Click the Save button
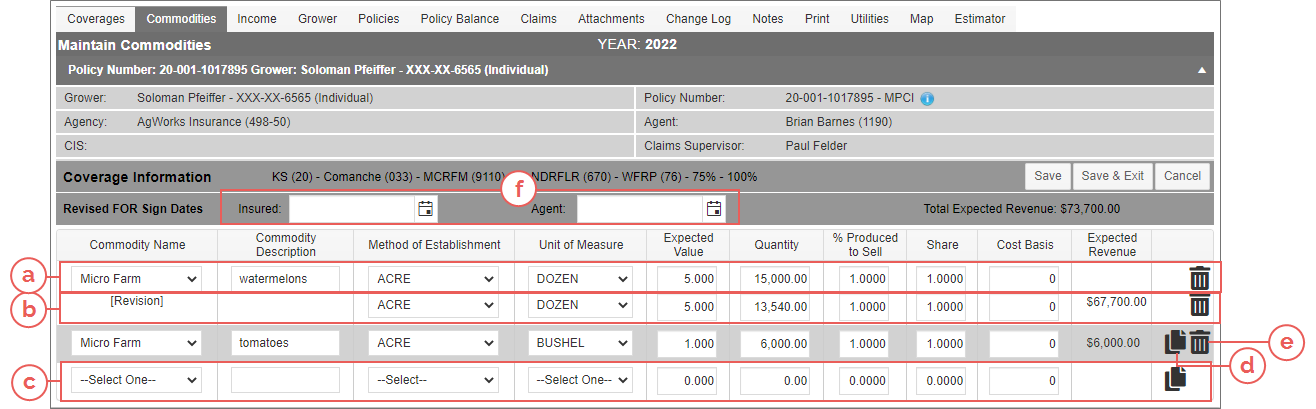 [1047, 176]
